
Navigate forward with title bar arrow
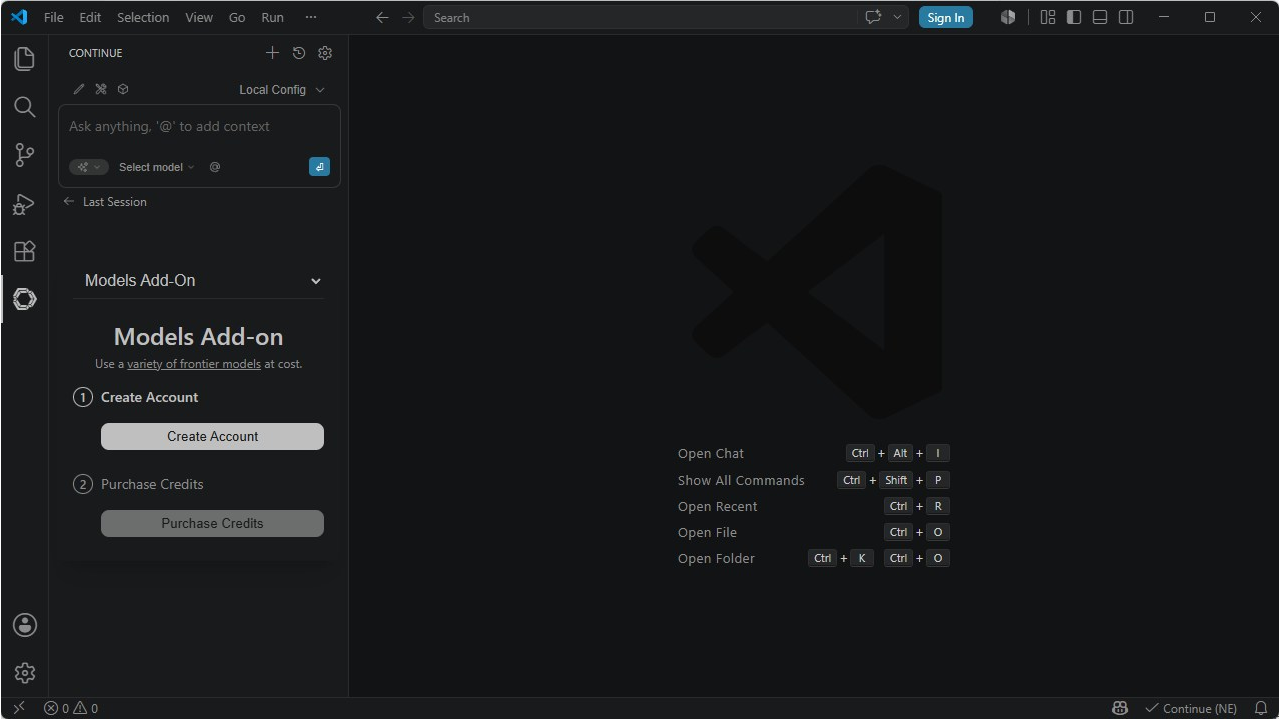pyautogui.click(x=408, y=17)
